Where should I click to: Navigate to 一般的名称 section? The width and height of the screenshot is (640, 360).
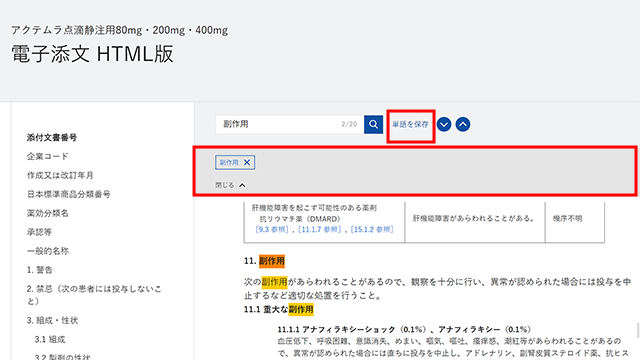coord(47,251)
